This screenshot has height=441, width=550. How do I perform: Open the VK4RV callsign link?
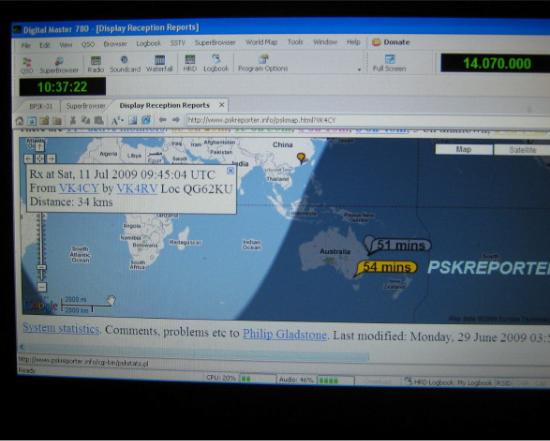[x=137, y=188]
